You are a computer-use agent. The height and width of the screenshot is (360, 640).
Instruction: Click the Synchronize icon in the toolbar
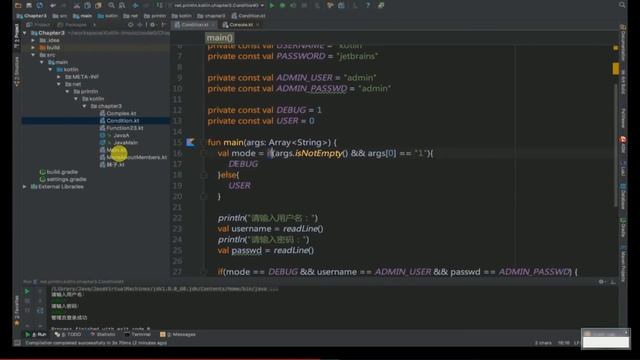[40, 5]
